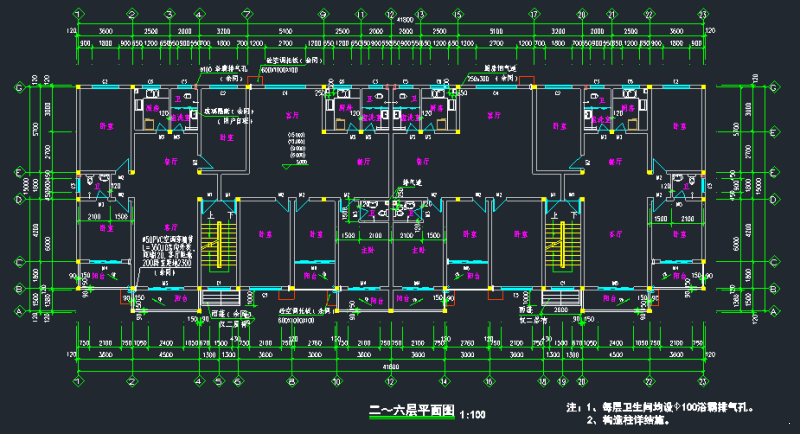Click the drawing title 二~六层平面图
The image size is (800, 434).
(x=412, y=412)
